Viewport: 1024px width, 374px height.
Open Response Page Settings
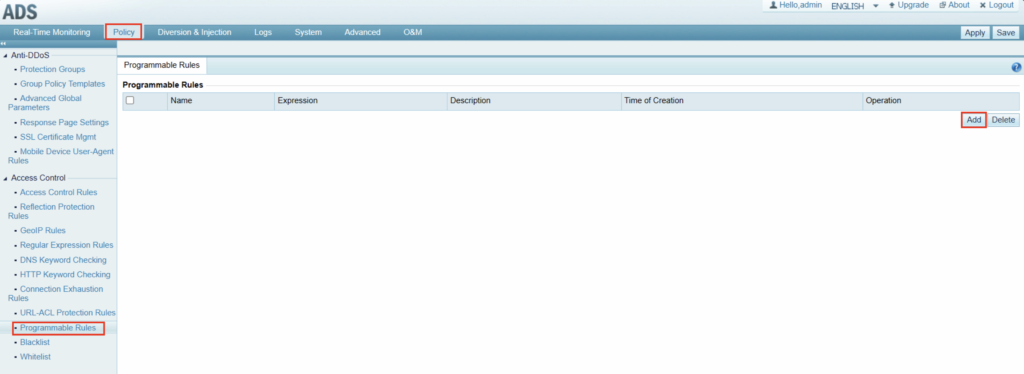[x=65, y=122]
